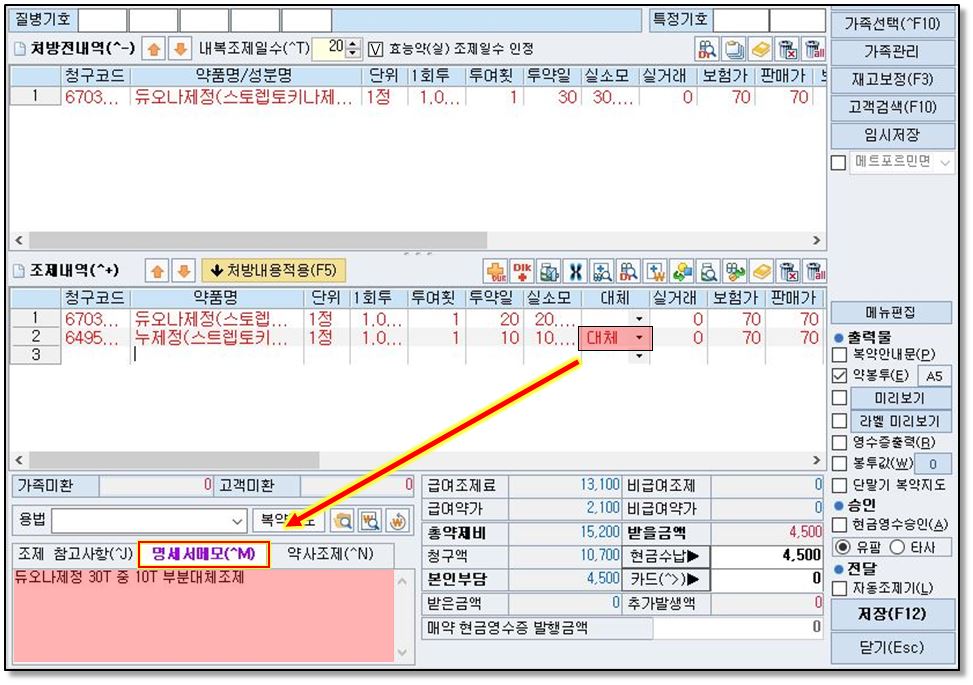Image resolution: width=973 pixels, height=685 pixels.
Task: Expand the 용법 combo box
Action: coord(237,520)
